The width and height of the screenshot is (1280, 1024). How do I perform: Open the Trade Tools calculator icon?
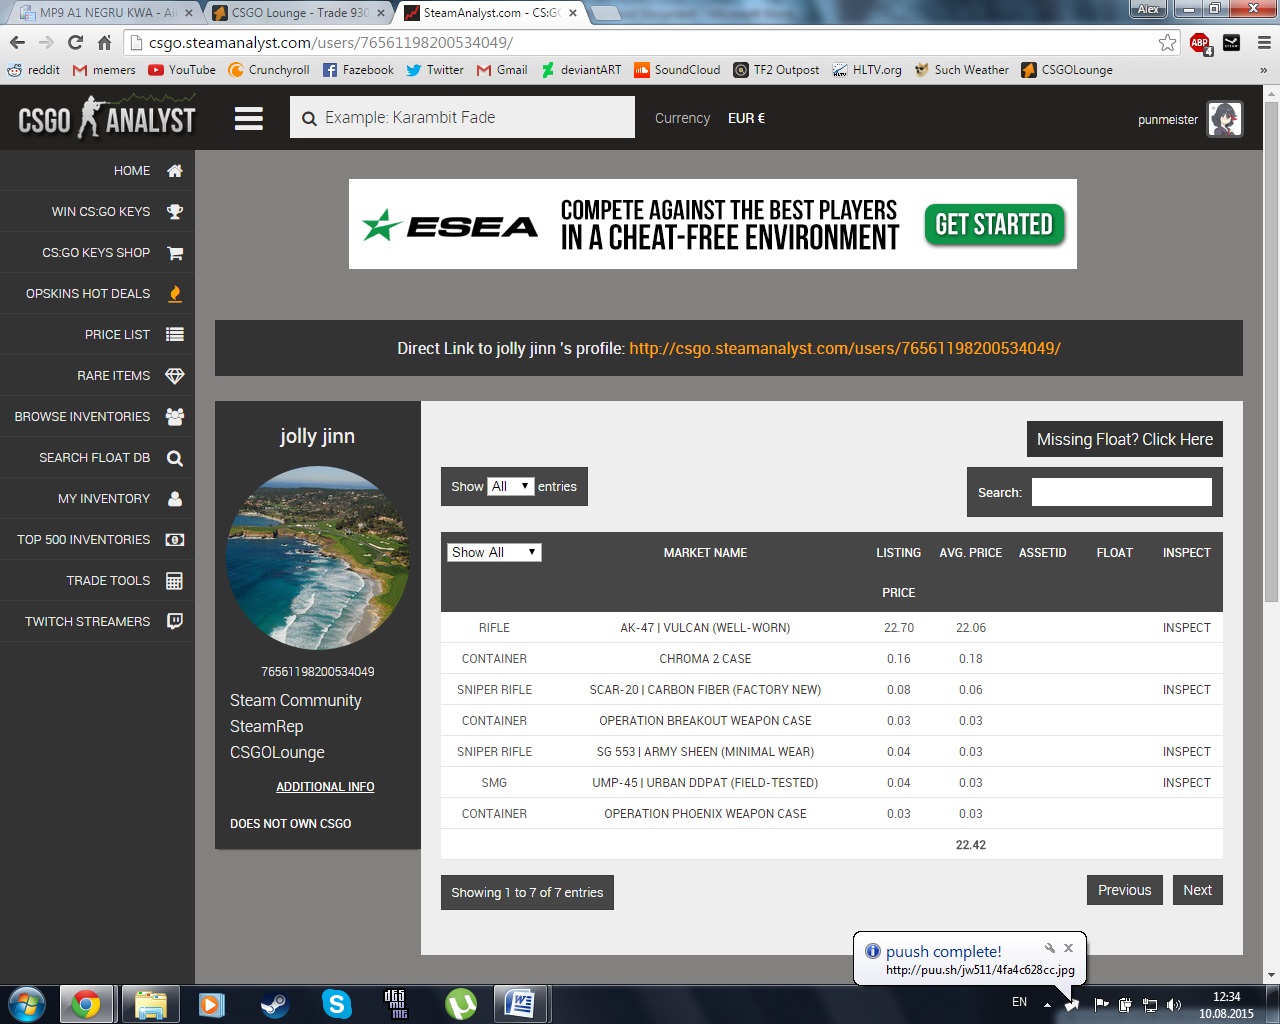[175, 581]
